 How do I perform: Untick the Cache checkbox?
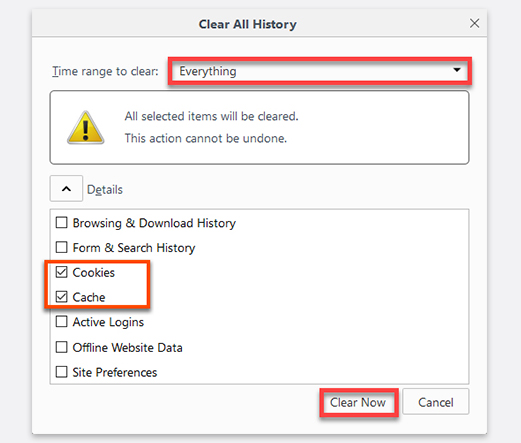(62, 297)
